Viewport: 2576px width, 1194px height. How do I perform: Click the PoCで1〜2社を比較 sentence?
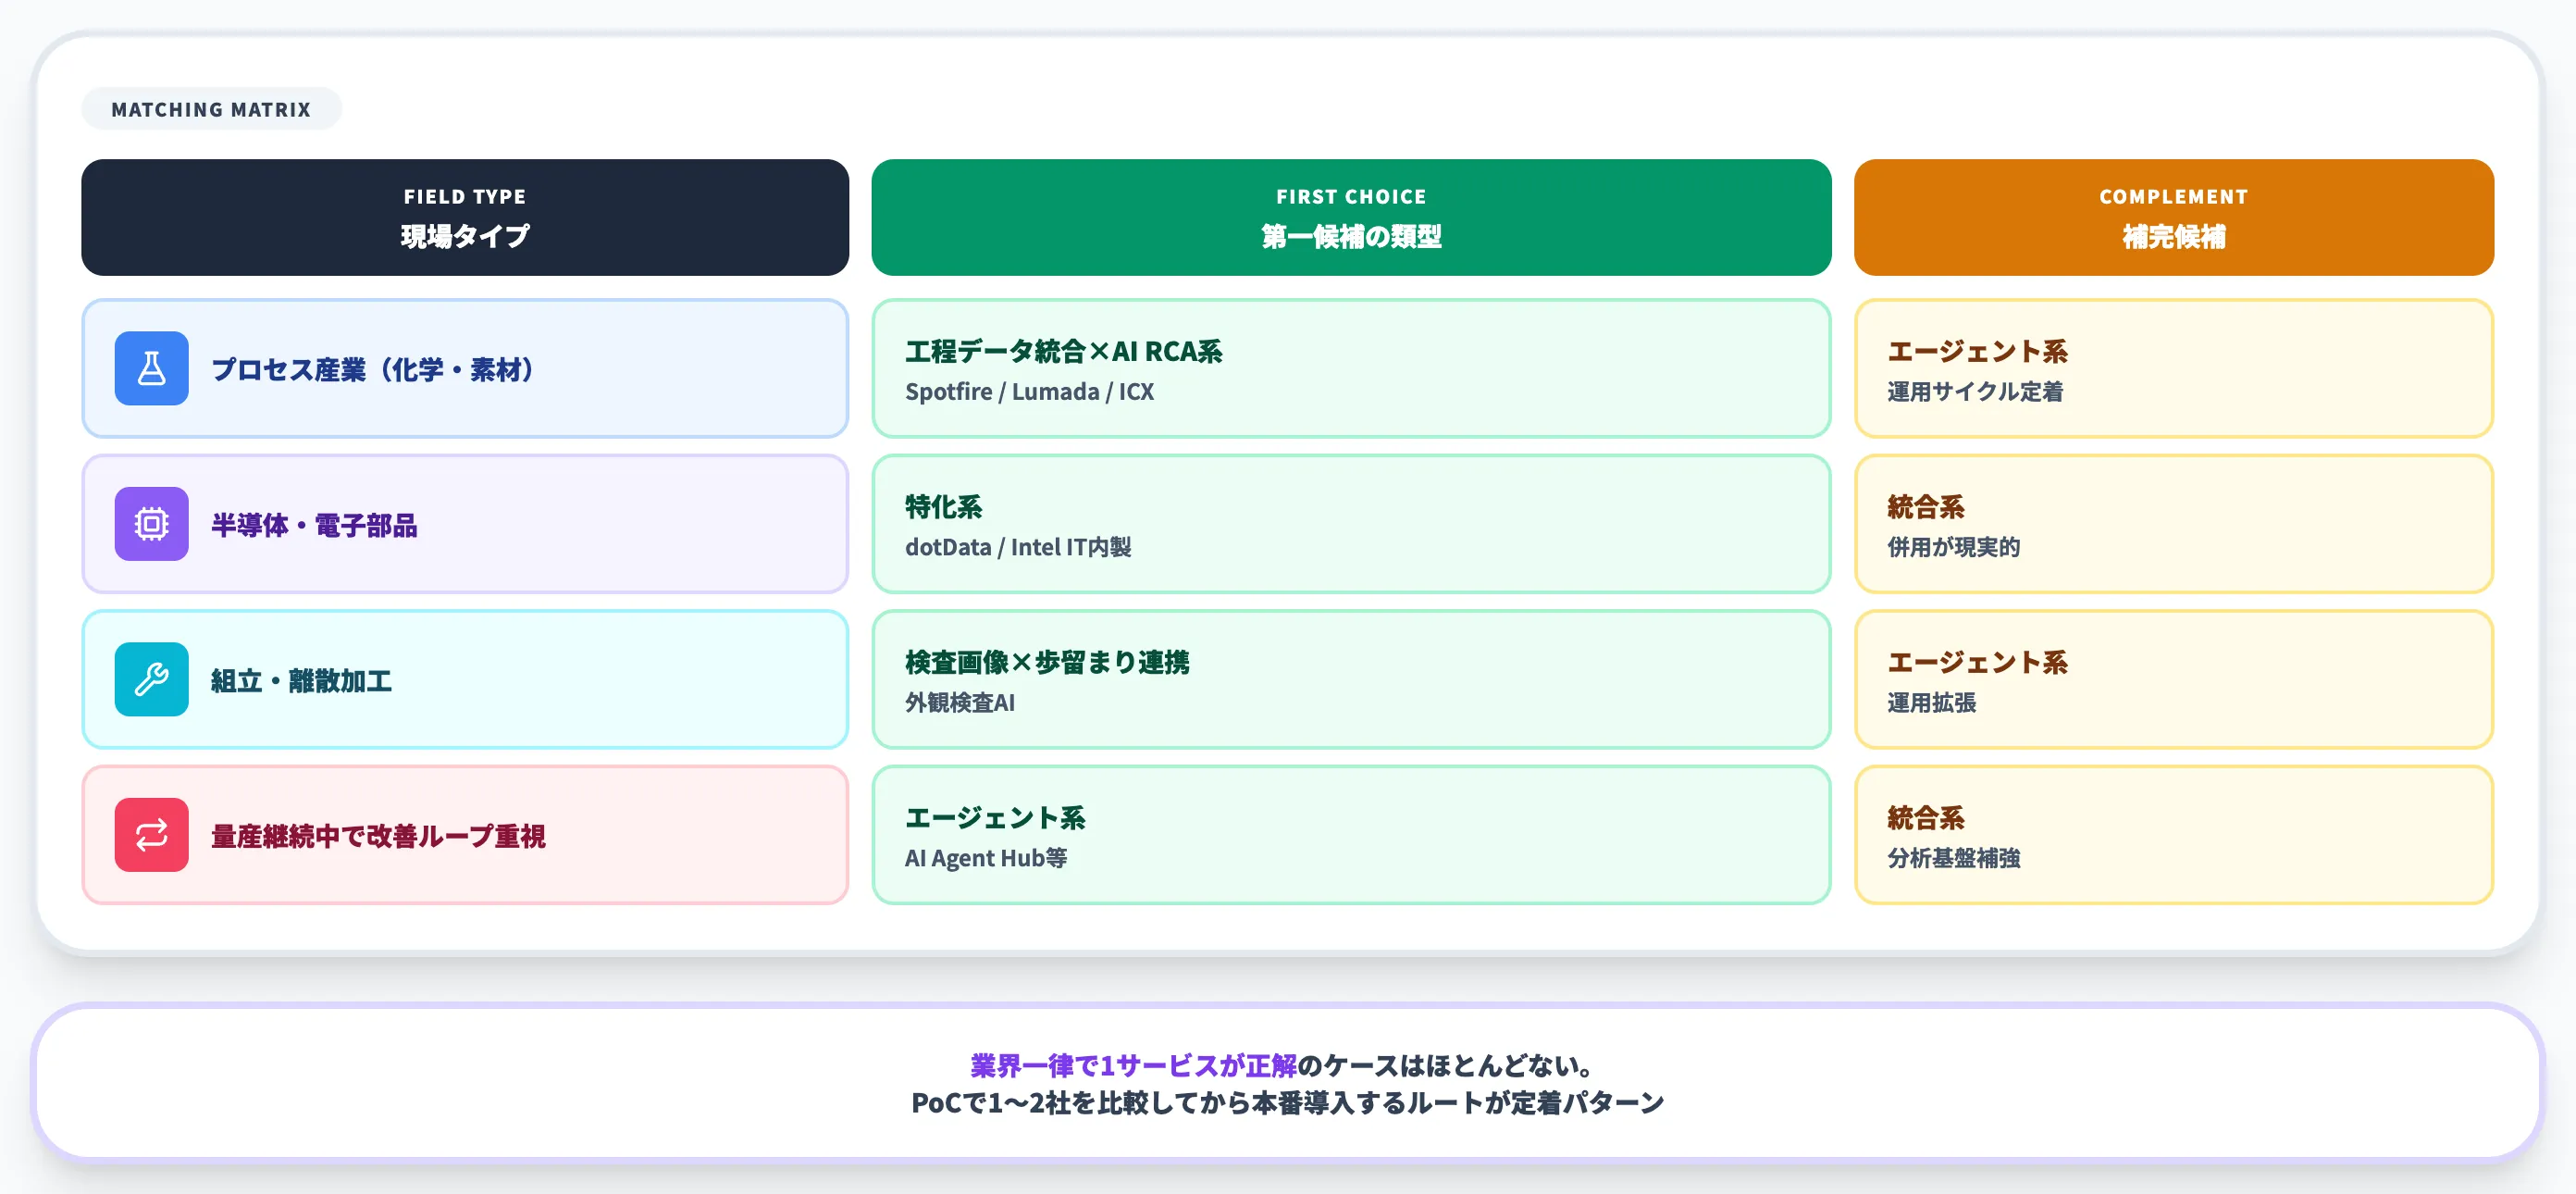pyautogui.click(x=1287, y=1103)
